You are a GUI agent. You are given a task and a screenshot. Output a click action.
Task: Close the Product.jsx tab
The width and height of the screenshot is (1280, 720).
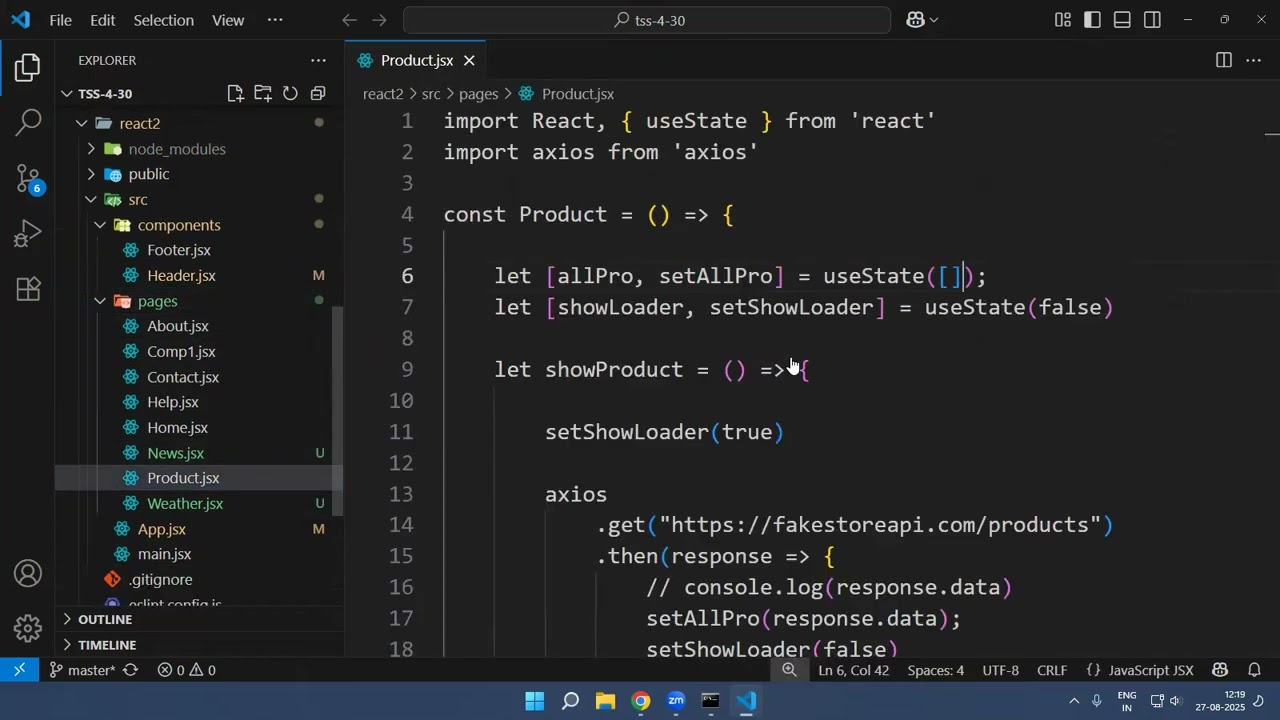tap(469, 61)
